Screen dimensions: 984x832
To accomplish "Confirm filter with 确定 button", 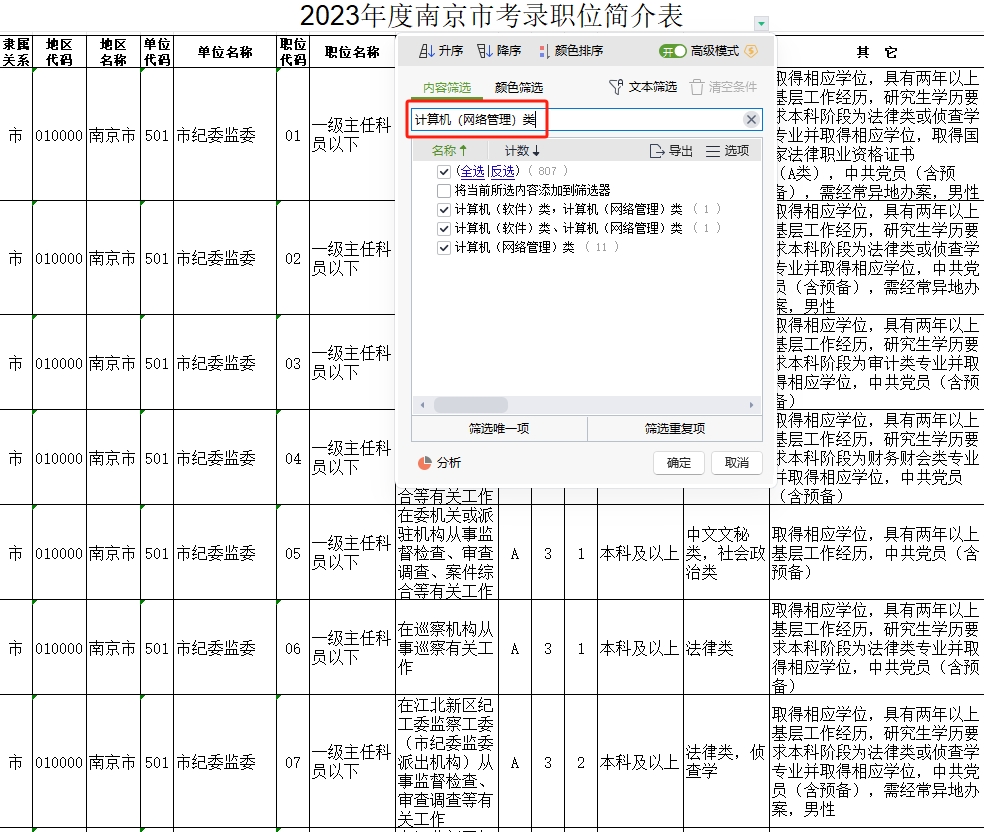I will pyautogui.click(x=678, y=462).
